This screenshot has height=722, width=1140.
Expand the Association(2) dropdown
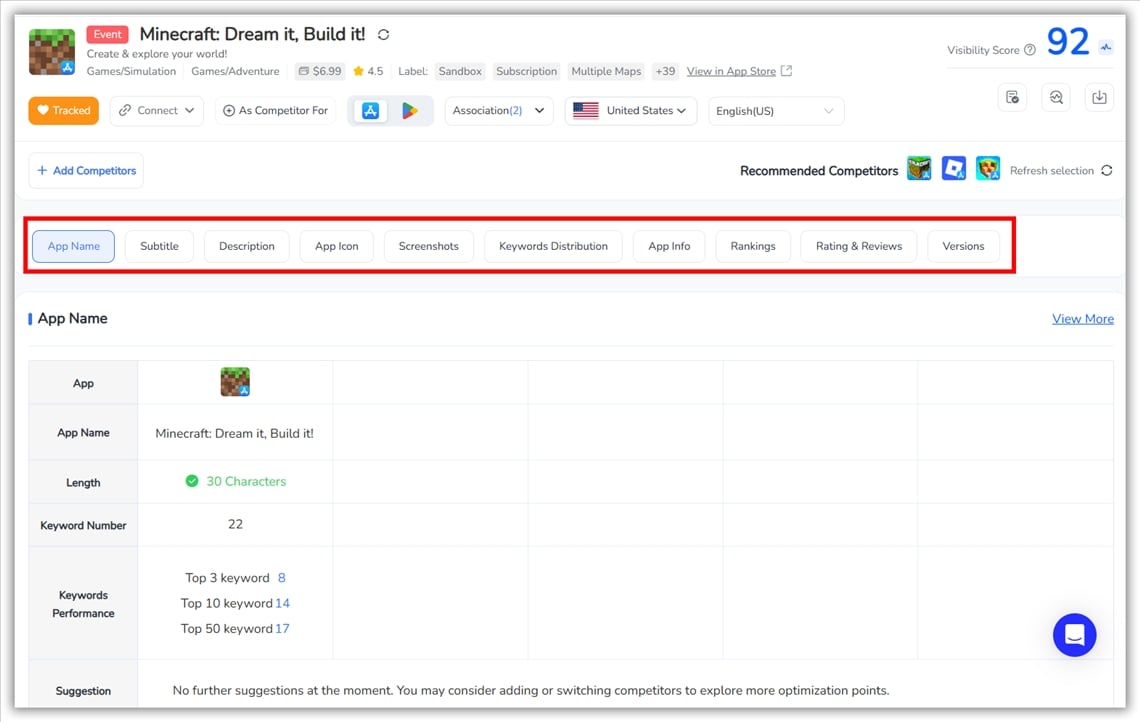pos(498,111)
